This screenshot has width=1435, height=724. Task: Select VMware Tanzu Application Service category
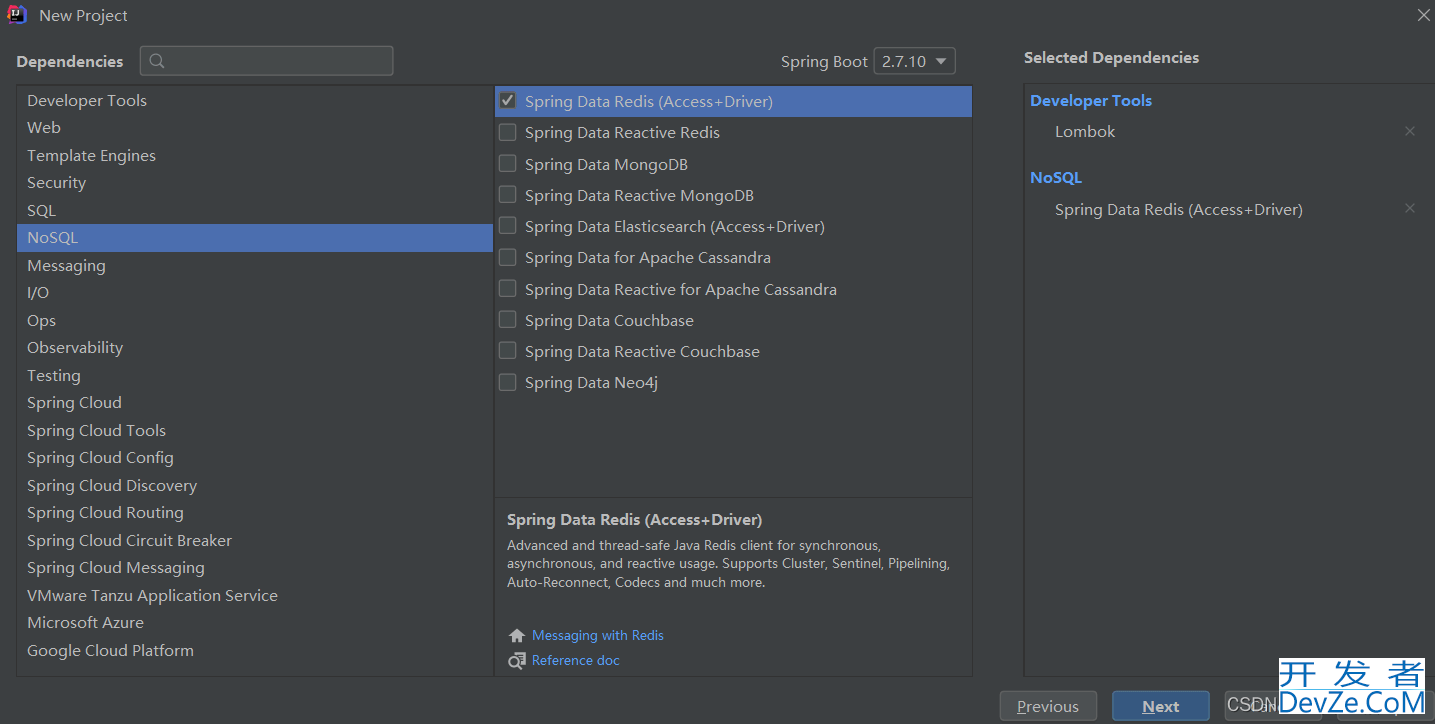click(255, 595)
